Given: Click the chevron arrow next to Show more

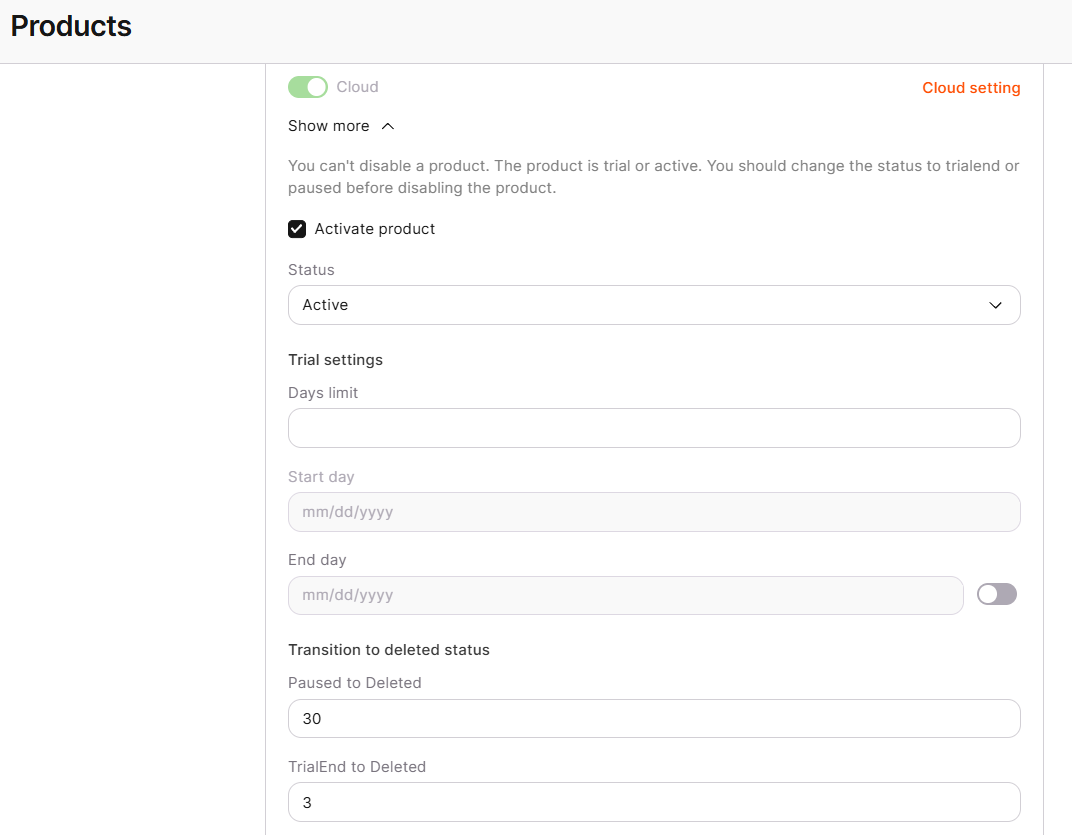Looking at the screenshot, I should (x=388, y=126).
